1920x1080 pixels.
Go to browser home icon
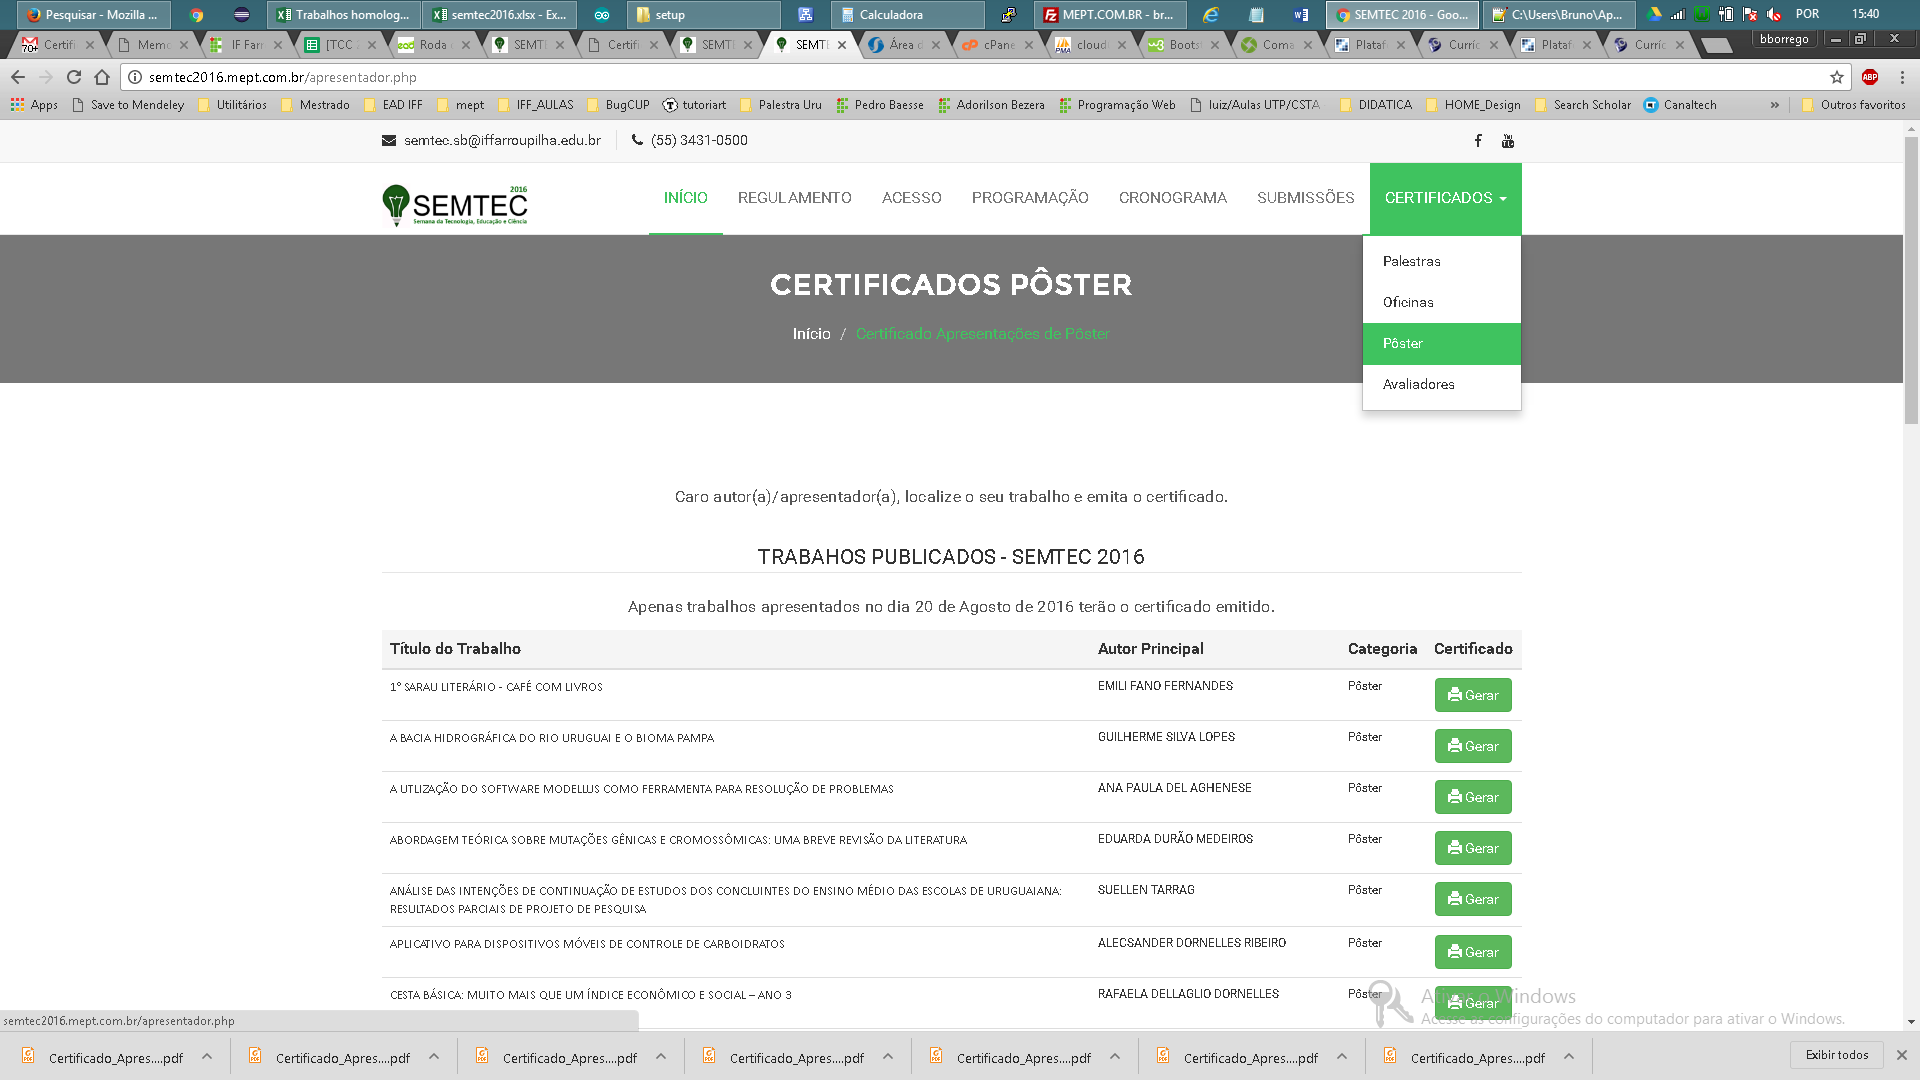point(102,77)
